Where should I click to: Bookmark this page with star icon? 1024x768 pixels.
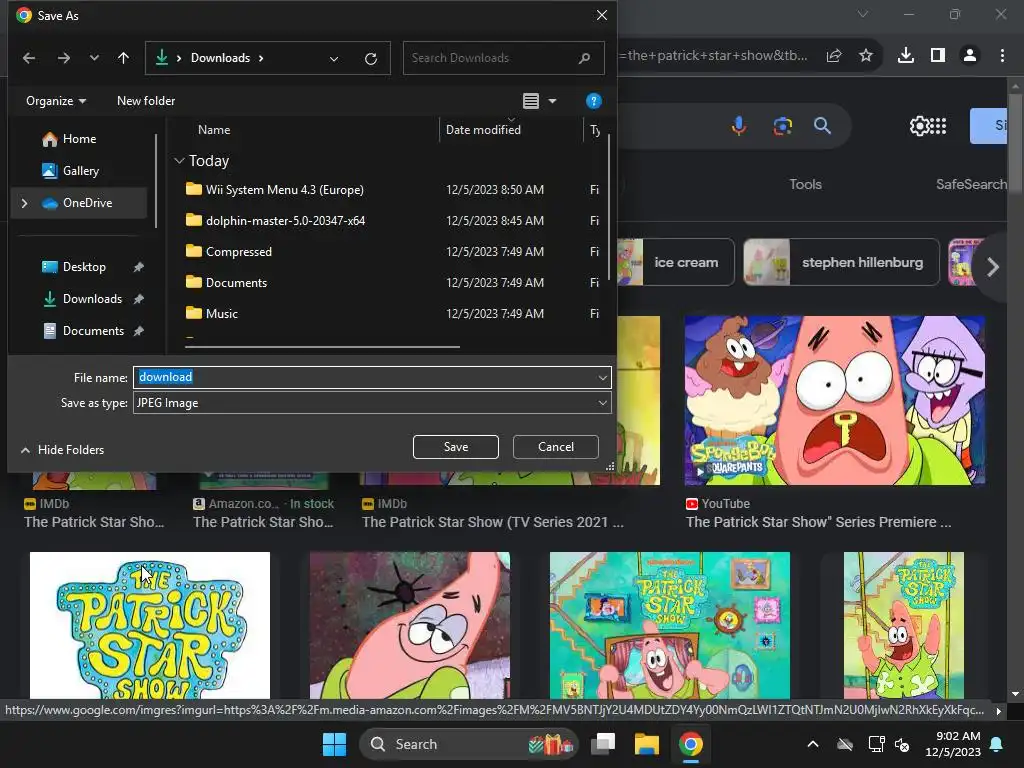[866, 56]
